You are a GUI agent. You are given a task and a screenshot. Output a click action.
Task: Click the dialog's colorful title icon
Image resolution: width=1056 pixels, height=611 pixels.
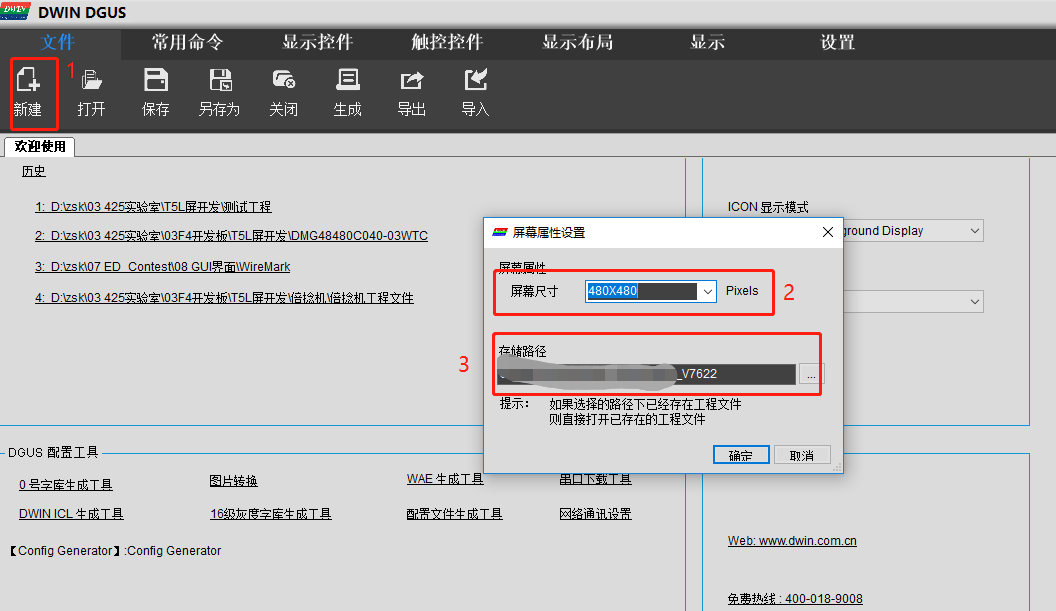coord(500,232)
